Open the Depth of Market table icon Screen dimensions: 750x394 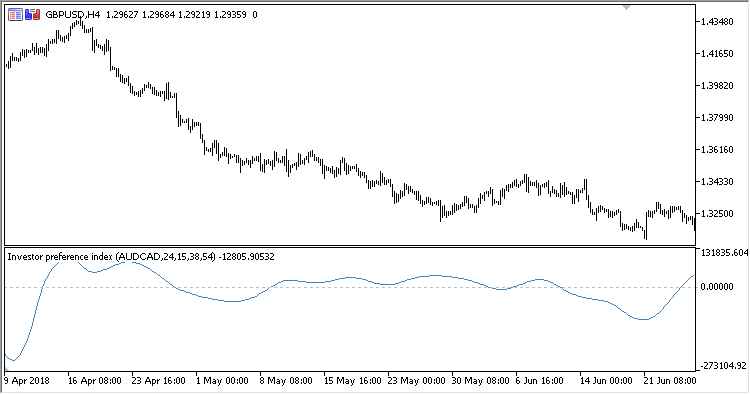[x=15, y=15]
